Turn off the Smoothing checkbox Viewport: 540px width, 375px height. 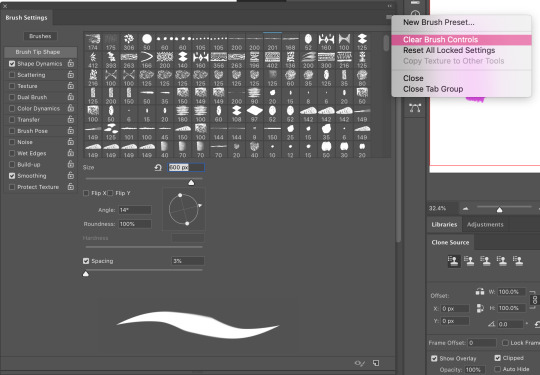pos(12,176)
